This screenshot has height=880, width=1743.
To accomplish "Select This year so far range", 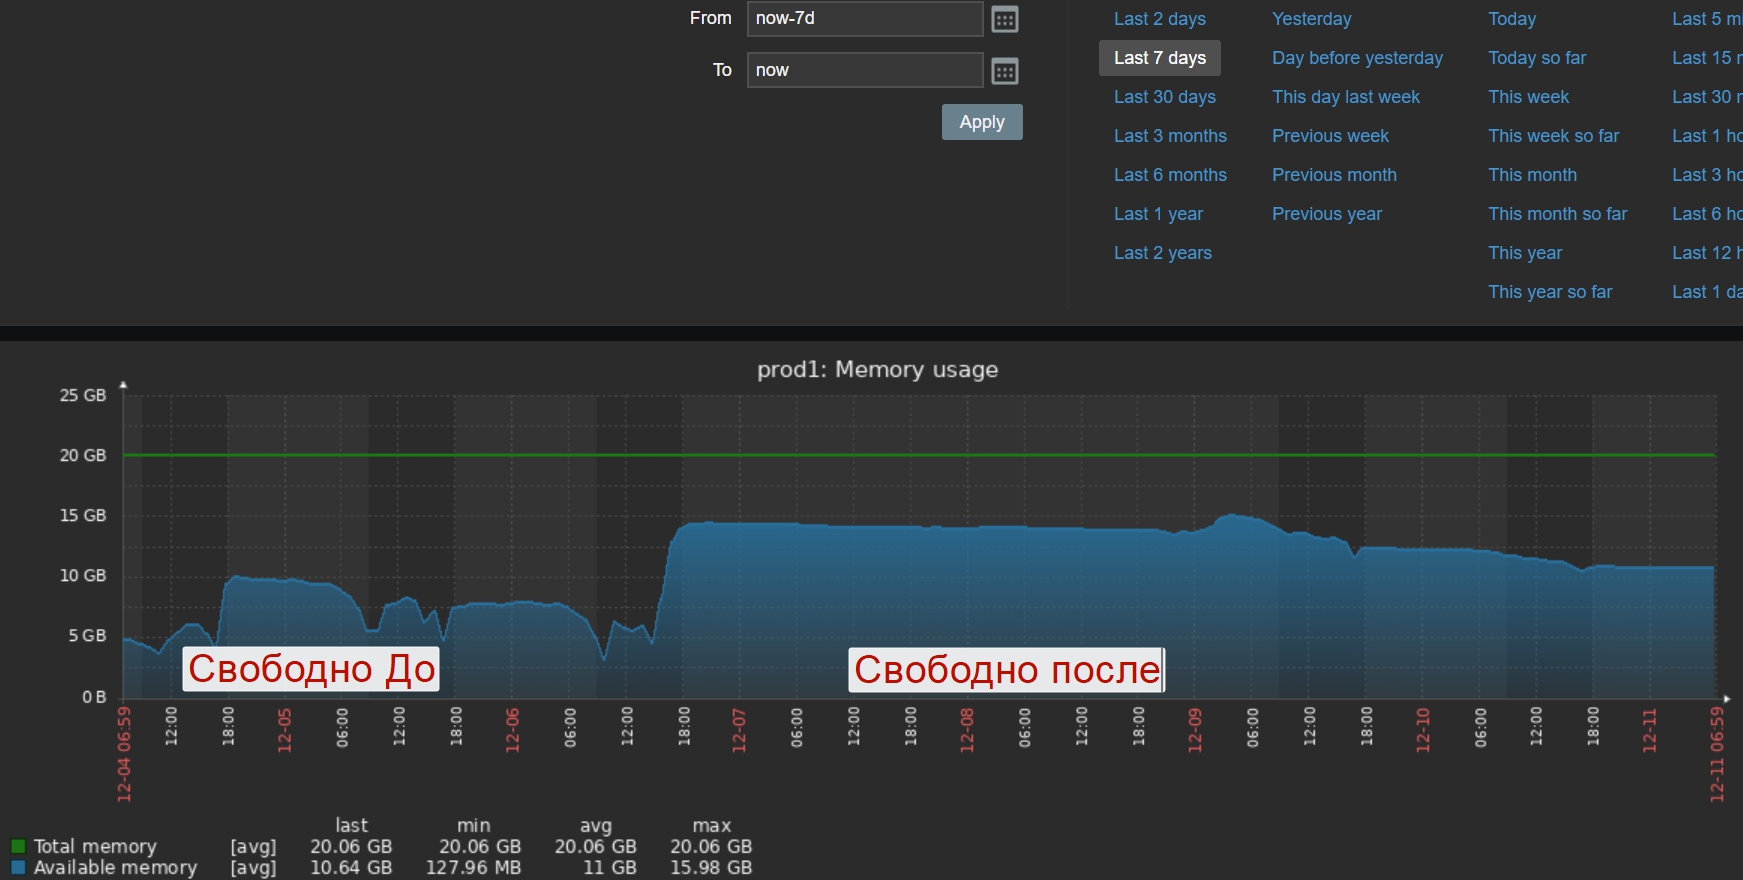I will click(1549, 292).
